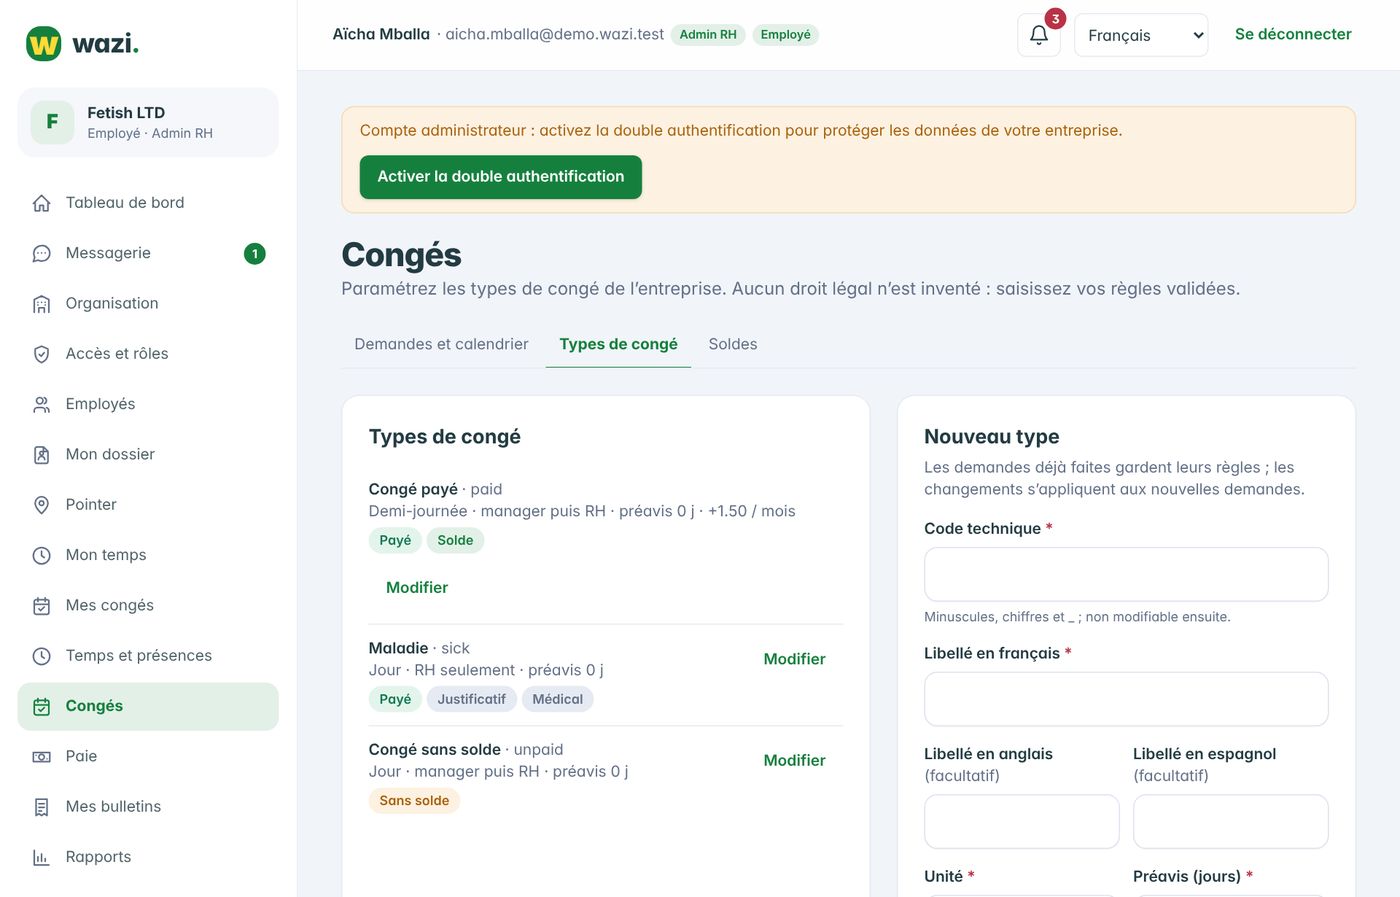Switch to the Soldes tab

[x=733, y=344]
